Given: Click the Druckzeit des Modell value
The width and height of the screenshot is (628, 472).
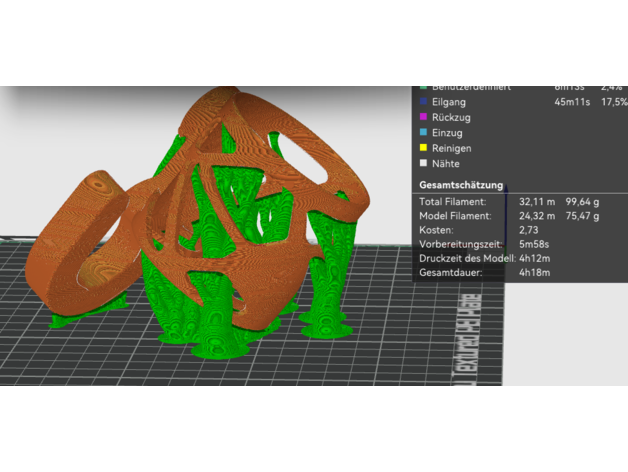Looking at the screenshot, I should tap(535, 258).
